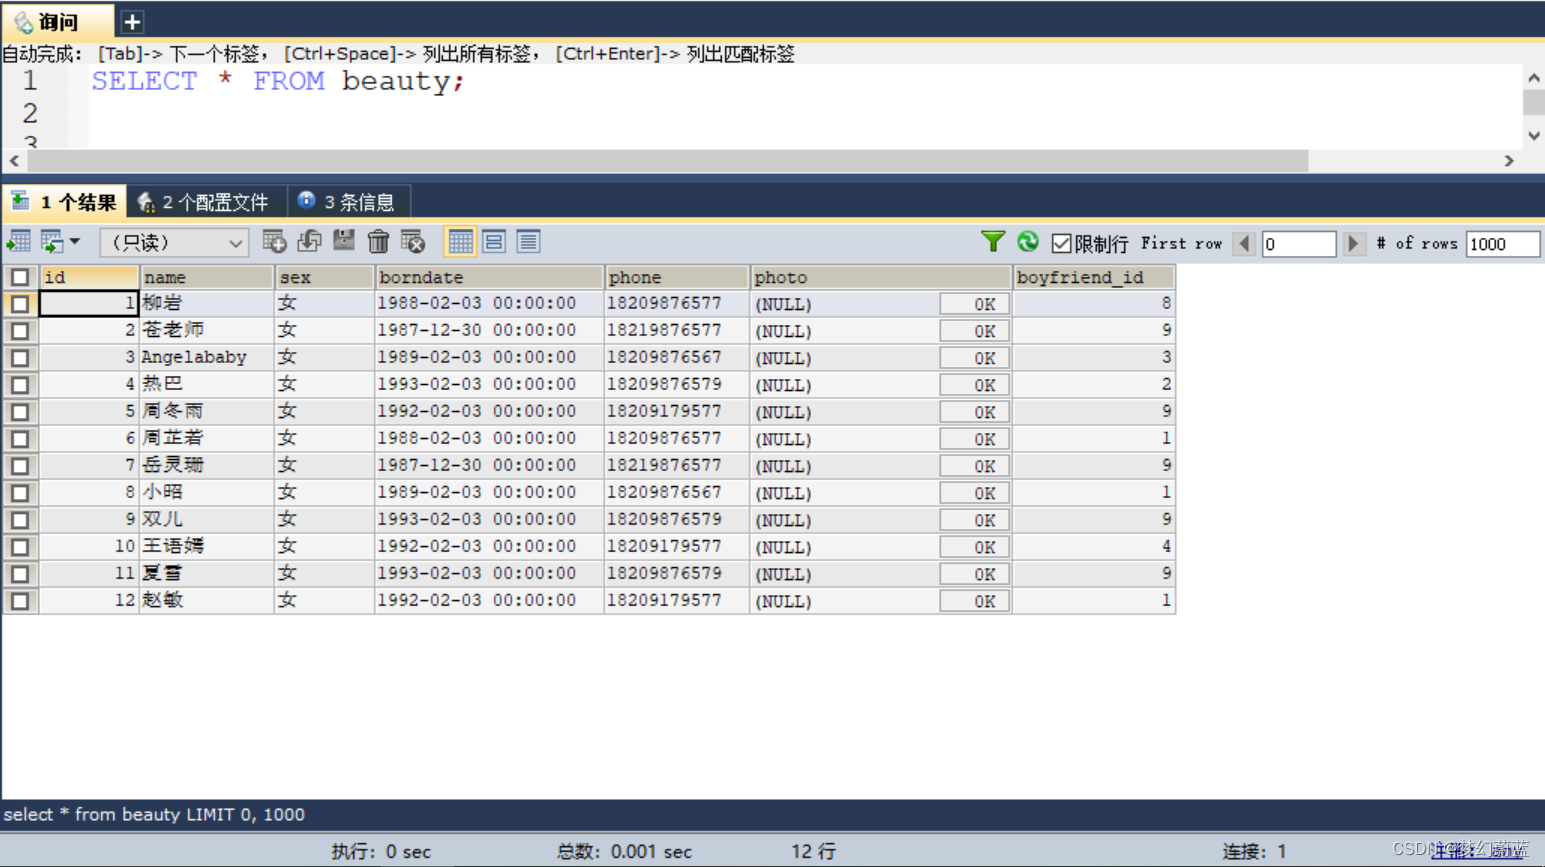The height and width of the screenshot is (867, 1545).
Task: Enable the 限制行 limit checkbox
Action: pos(1061,241)
